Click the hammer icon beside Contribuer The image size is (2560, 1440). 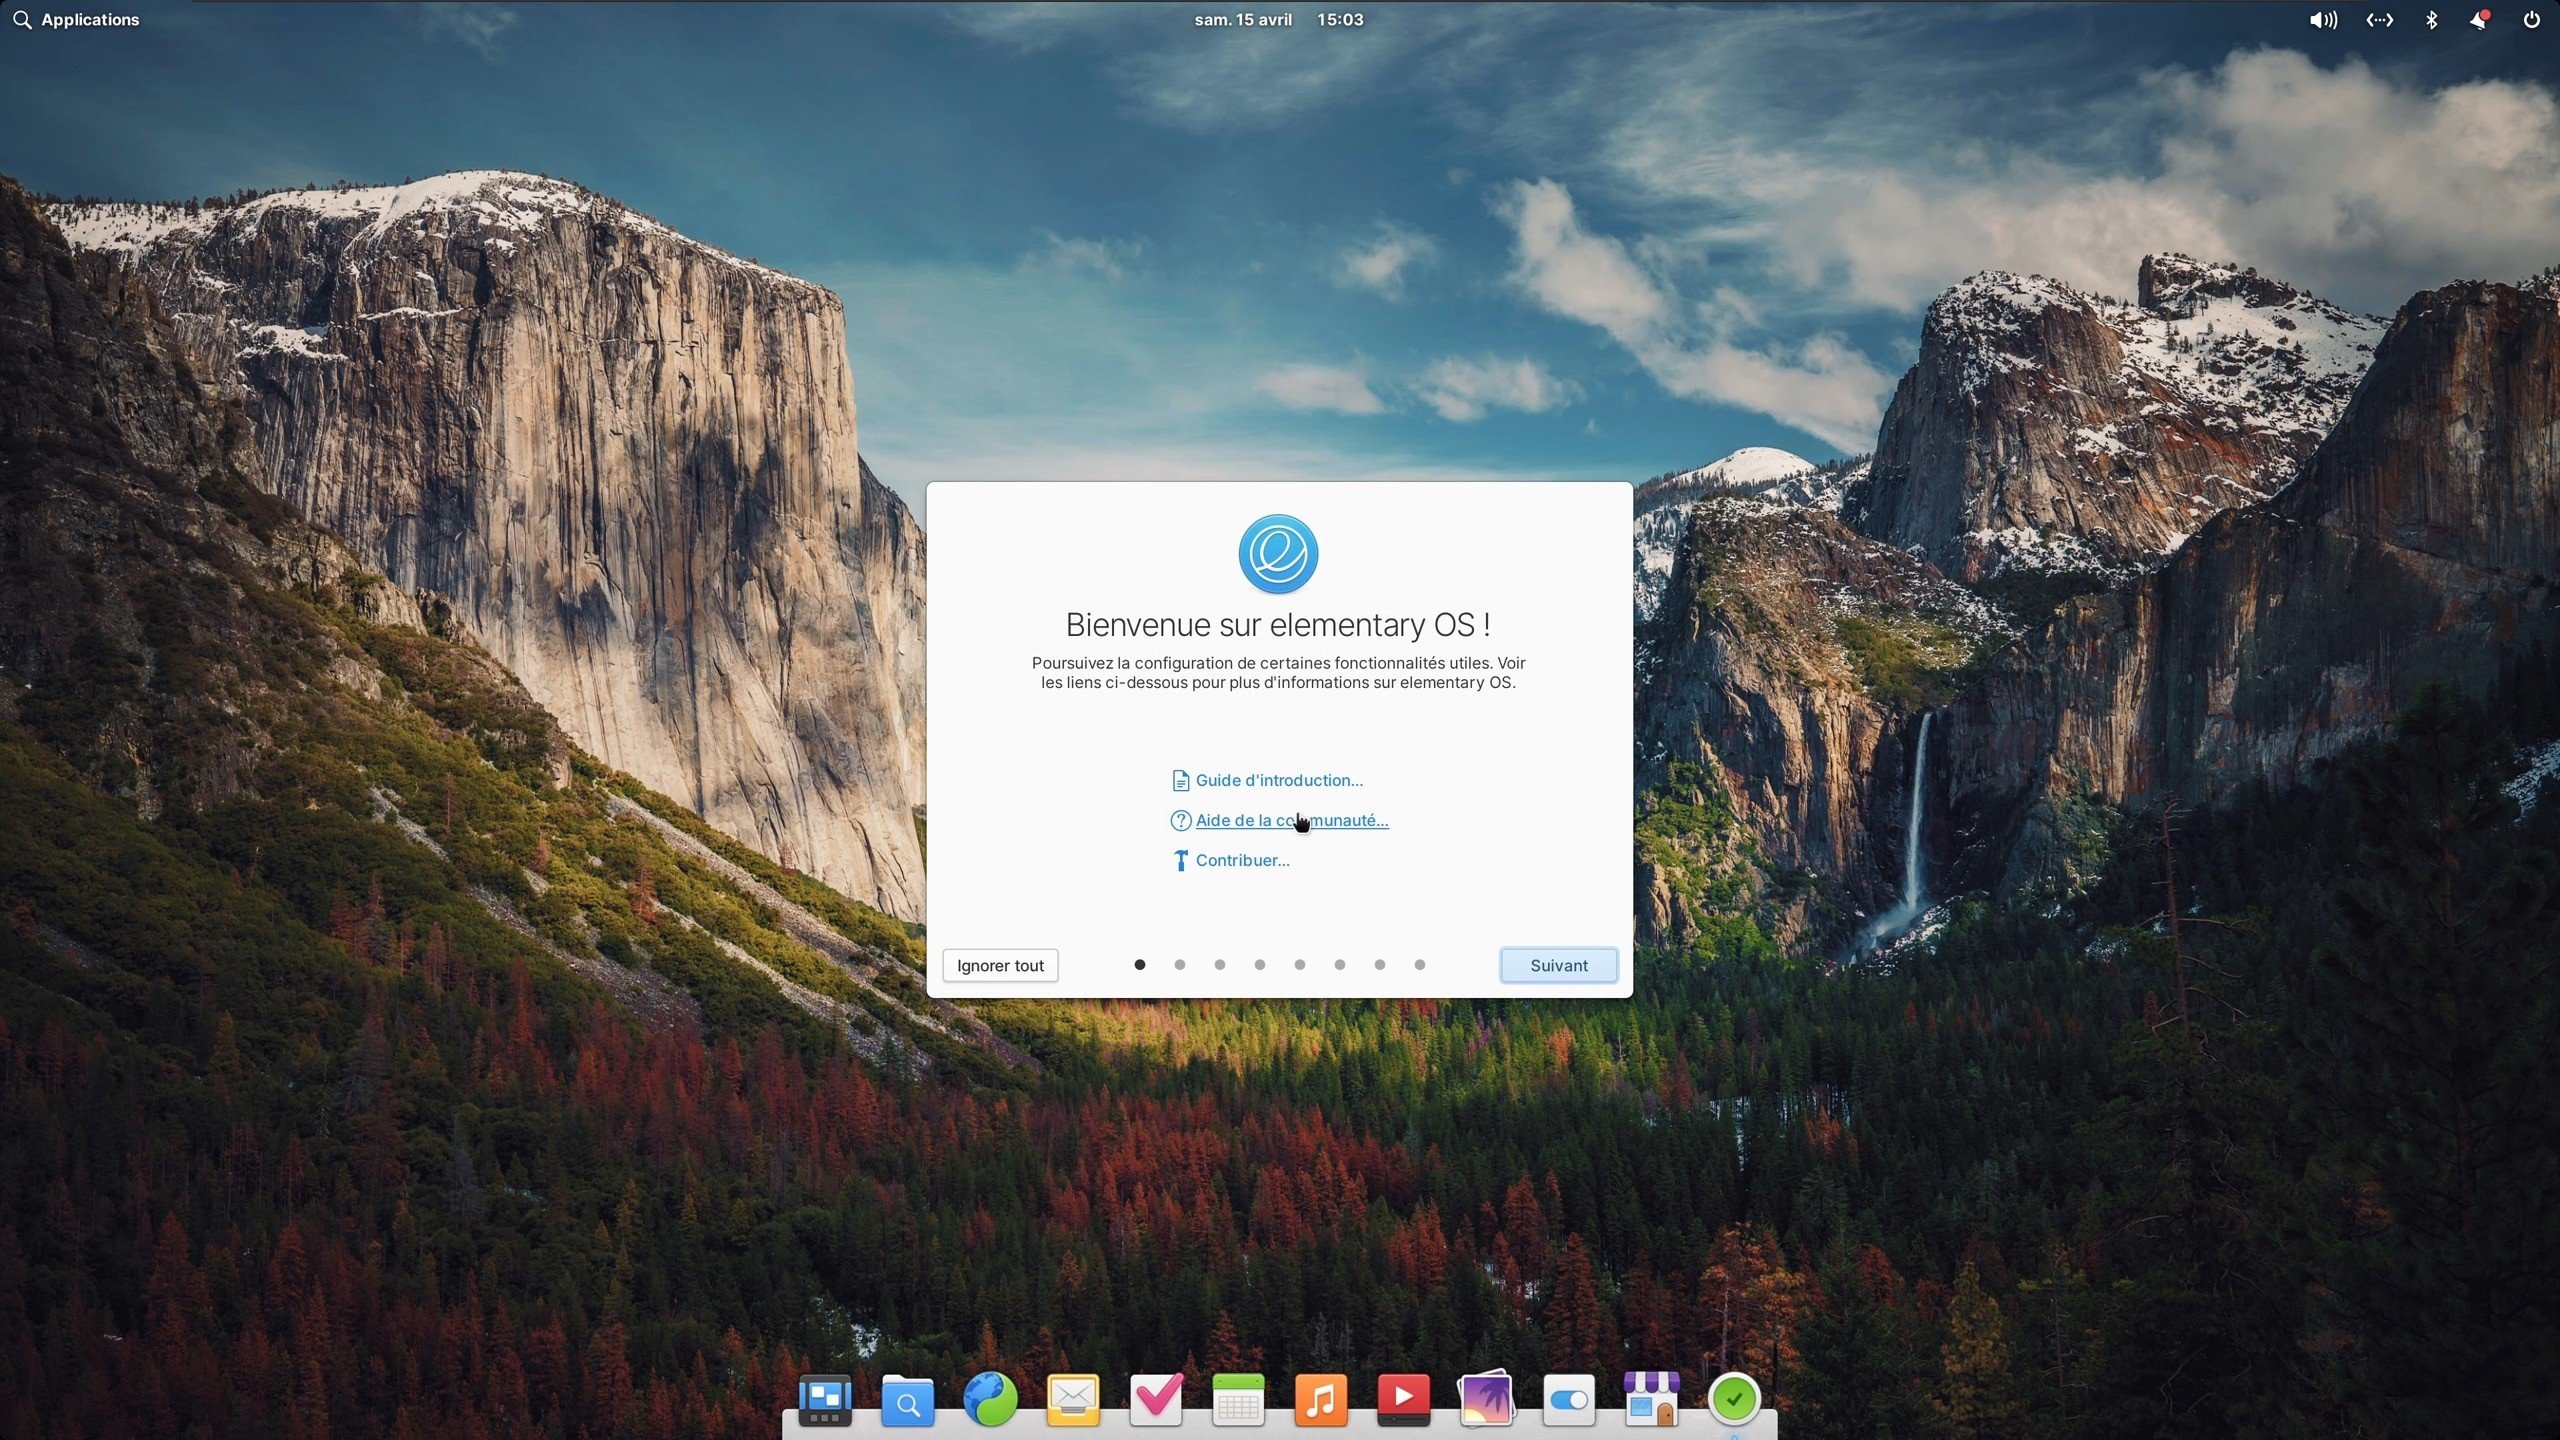(1180, 861)
